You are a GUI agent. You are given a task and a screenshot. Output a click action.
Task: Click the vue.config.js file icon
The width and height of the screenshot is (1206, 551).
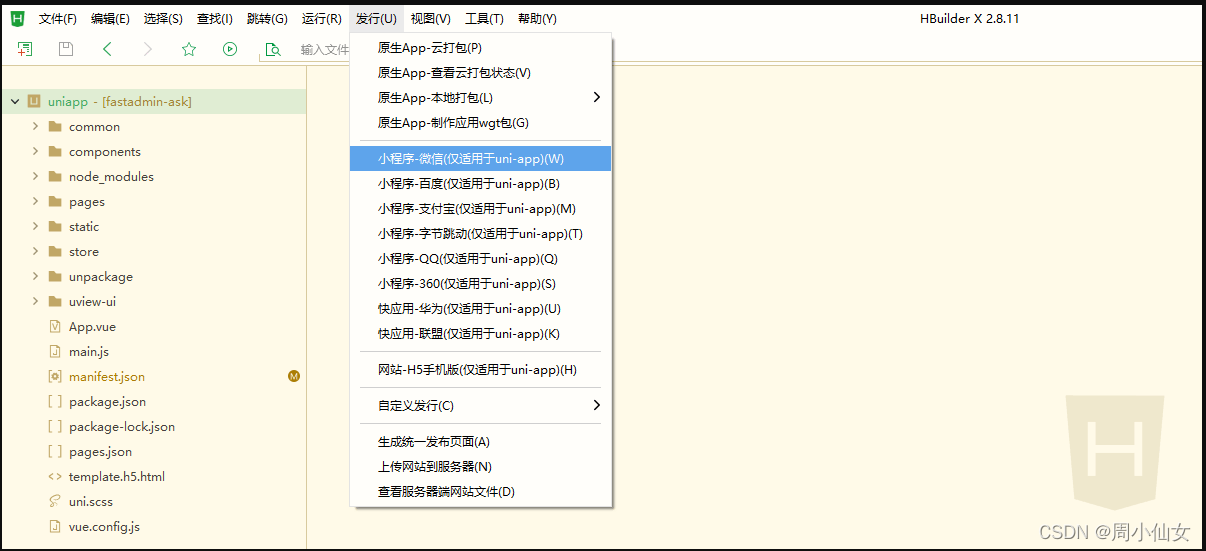pyautogui.click(x=55, y=527)
